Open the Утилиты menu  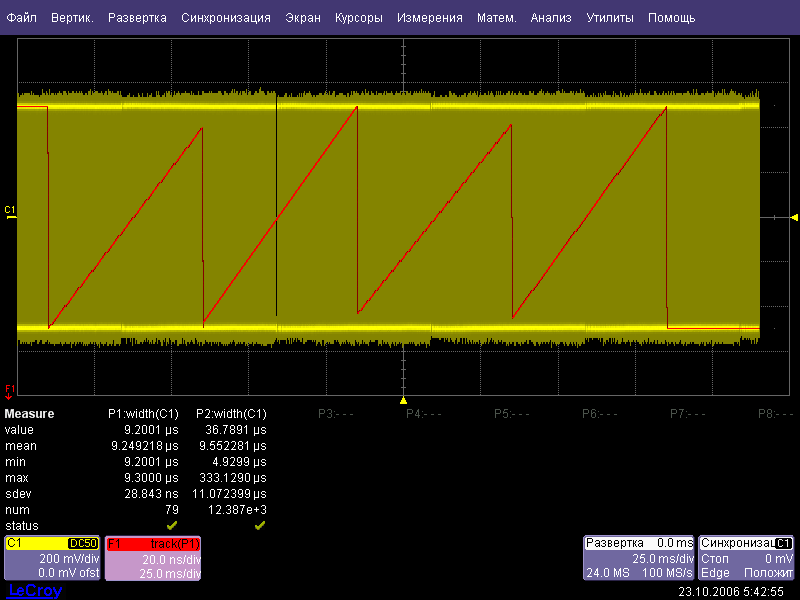coord(609,18)
